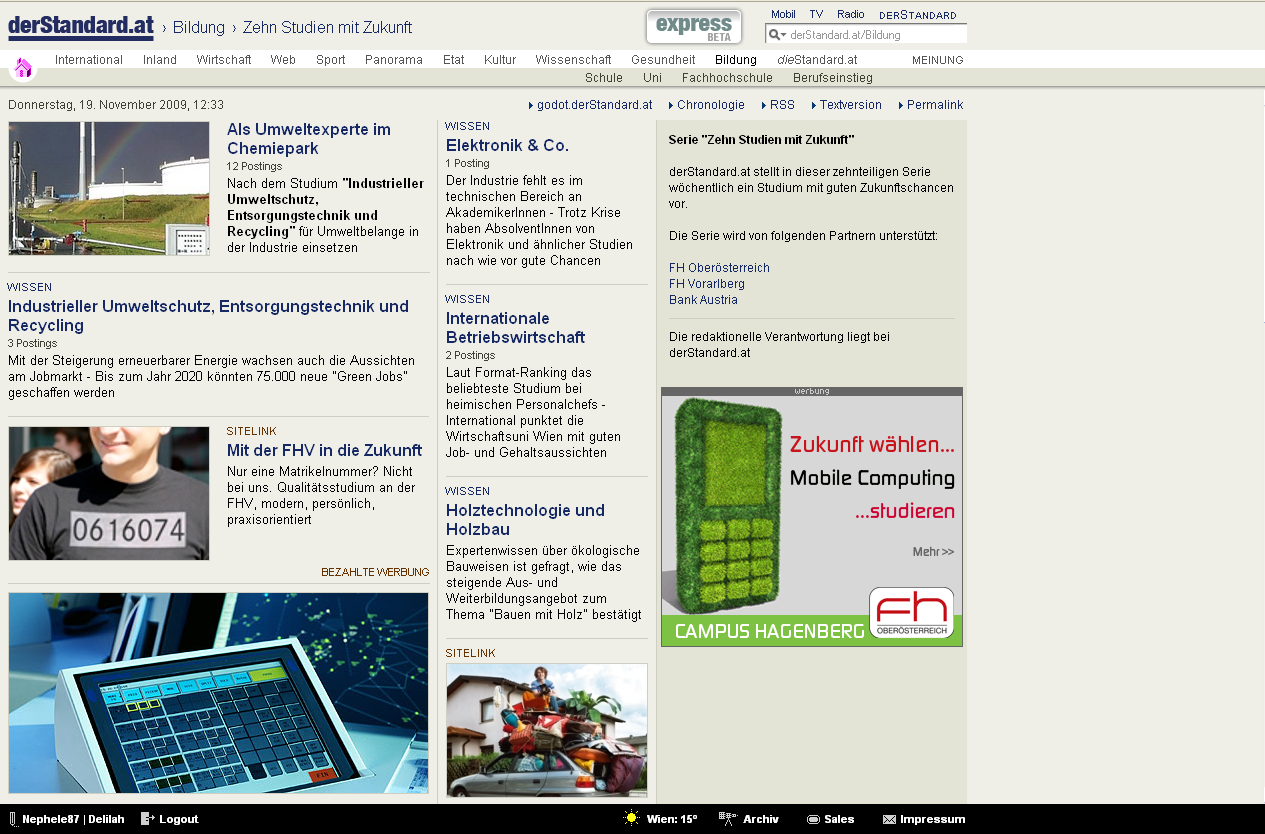Open Mit der FHV in die Zukunft

tap(324, 451)
